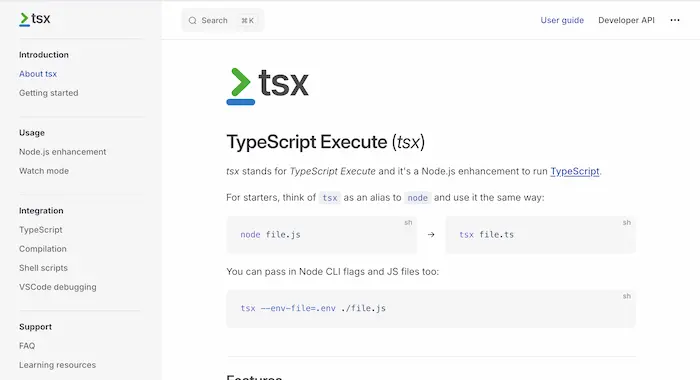Open the FAQ page

pos(27,346)
